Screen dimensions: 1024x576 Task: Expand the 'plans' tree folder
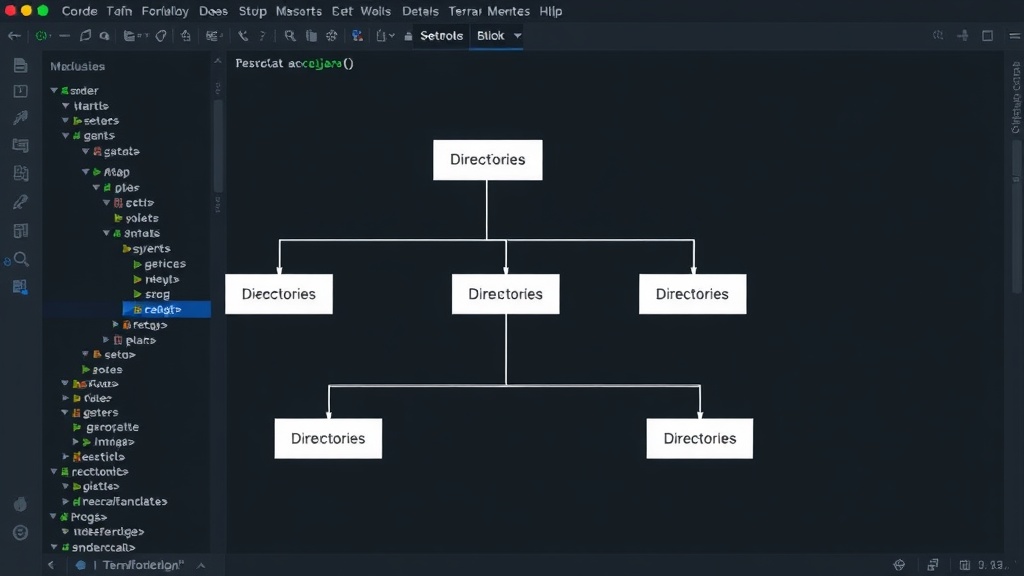click(x=106, y=340)
